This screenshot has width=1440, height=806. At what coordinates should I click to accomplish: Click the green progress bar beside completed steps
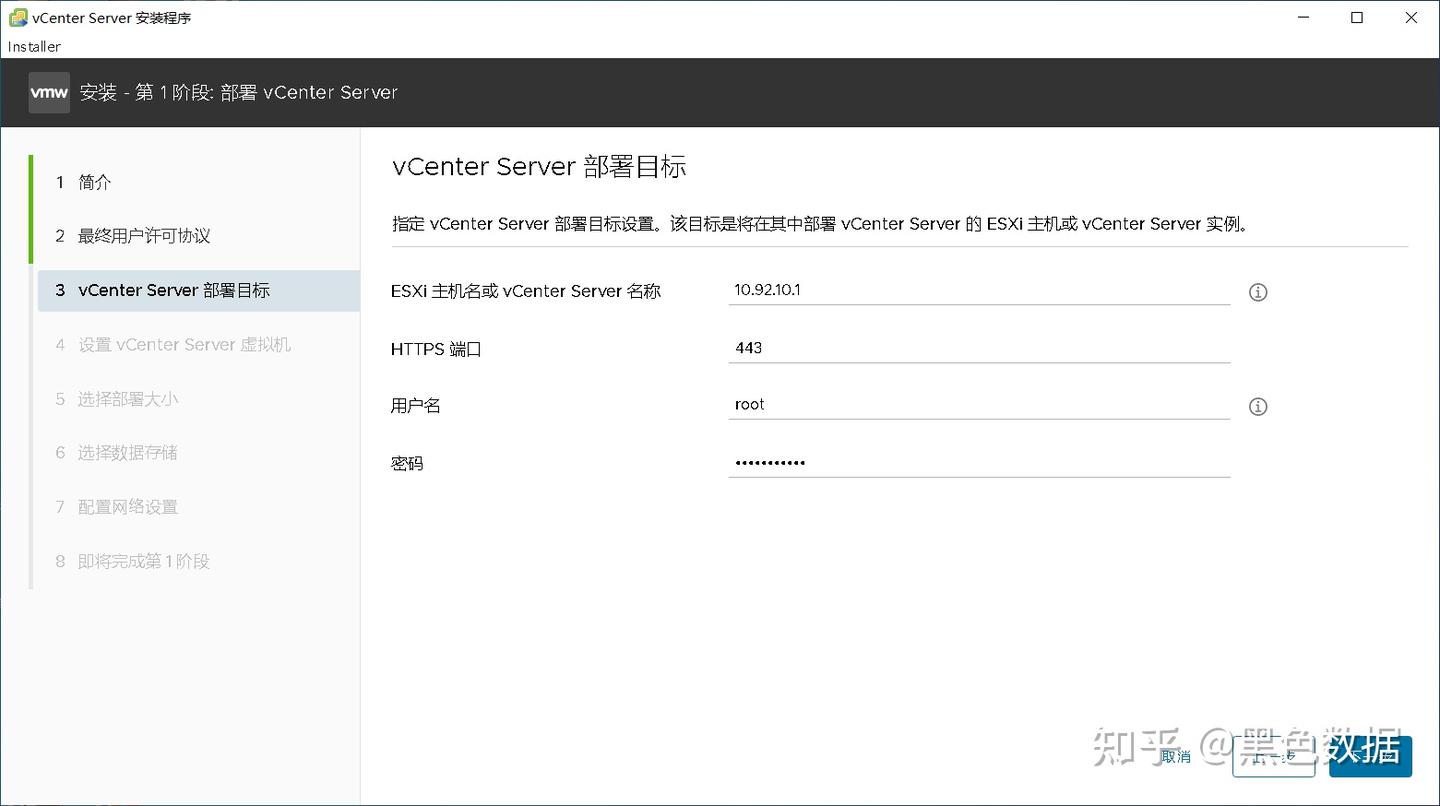click(x=31, y=209)
